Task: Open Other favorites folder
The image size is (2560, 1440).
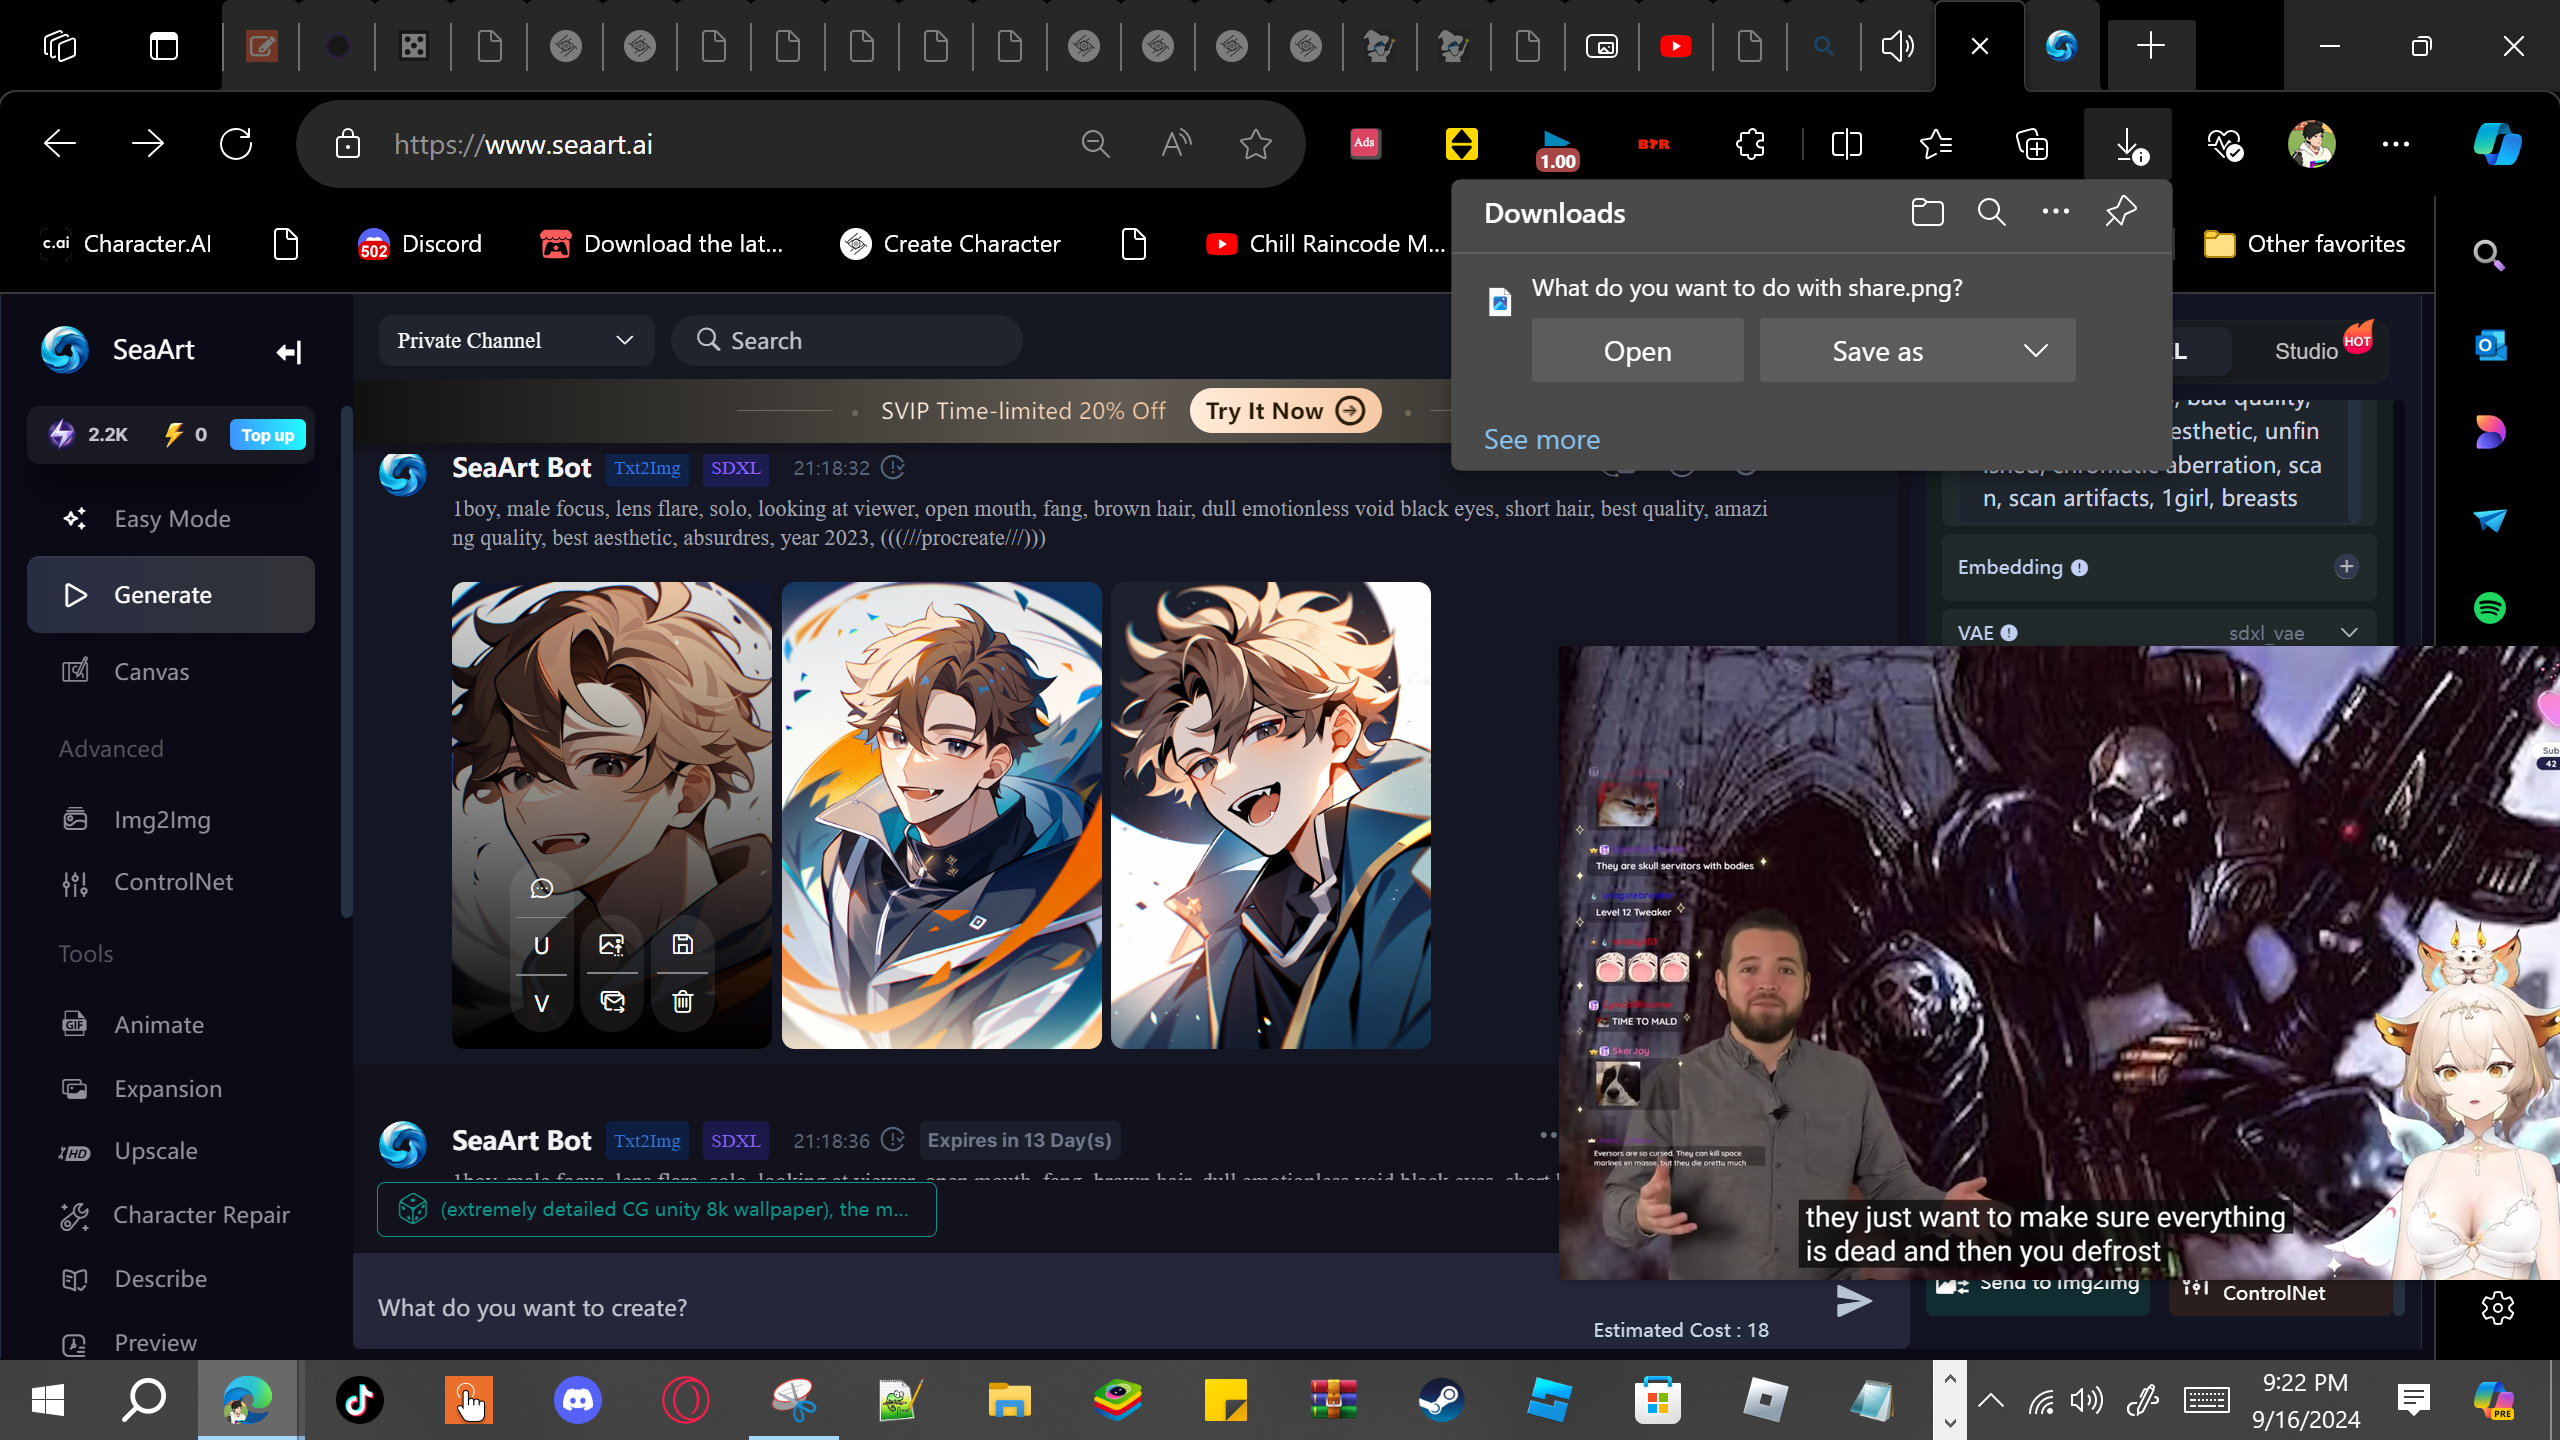Action: 2304,244
